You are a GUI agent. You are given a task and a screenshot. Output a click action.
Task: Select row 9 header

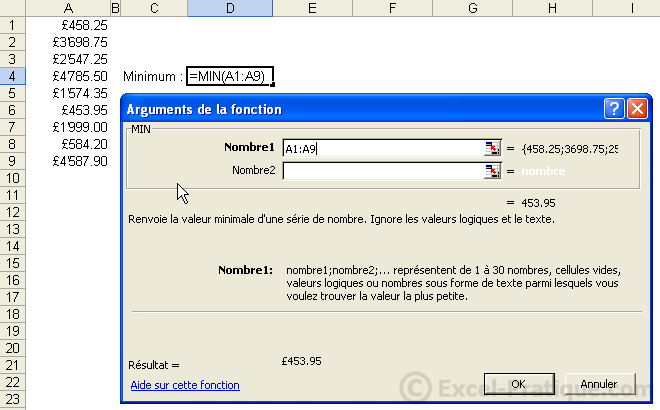12,161
